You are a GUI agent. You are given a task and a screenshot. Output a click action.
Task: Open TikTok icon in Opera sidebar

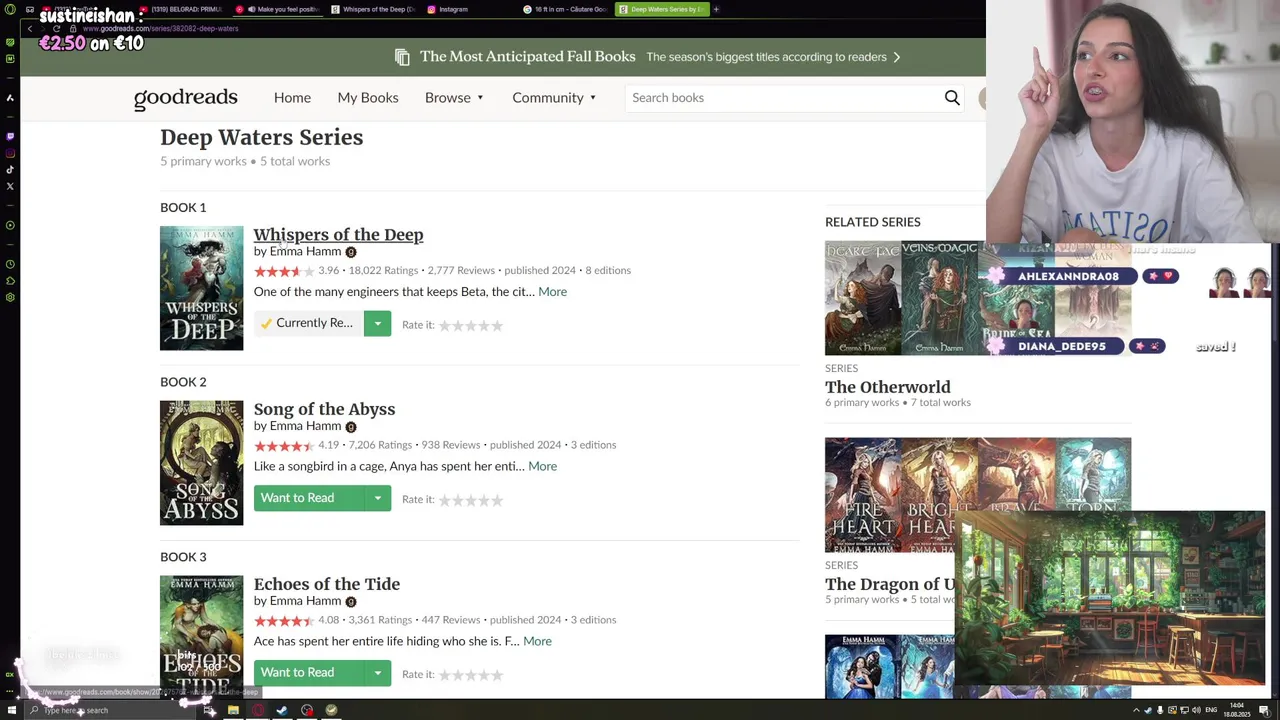(x=10, y=170)
